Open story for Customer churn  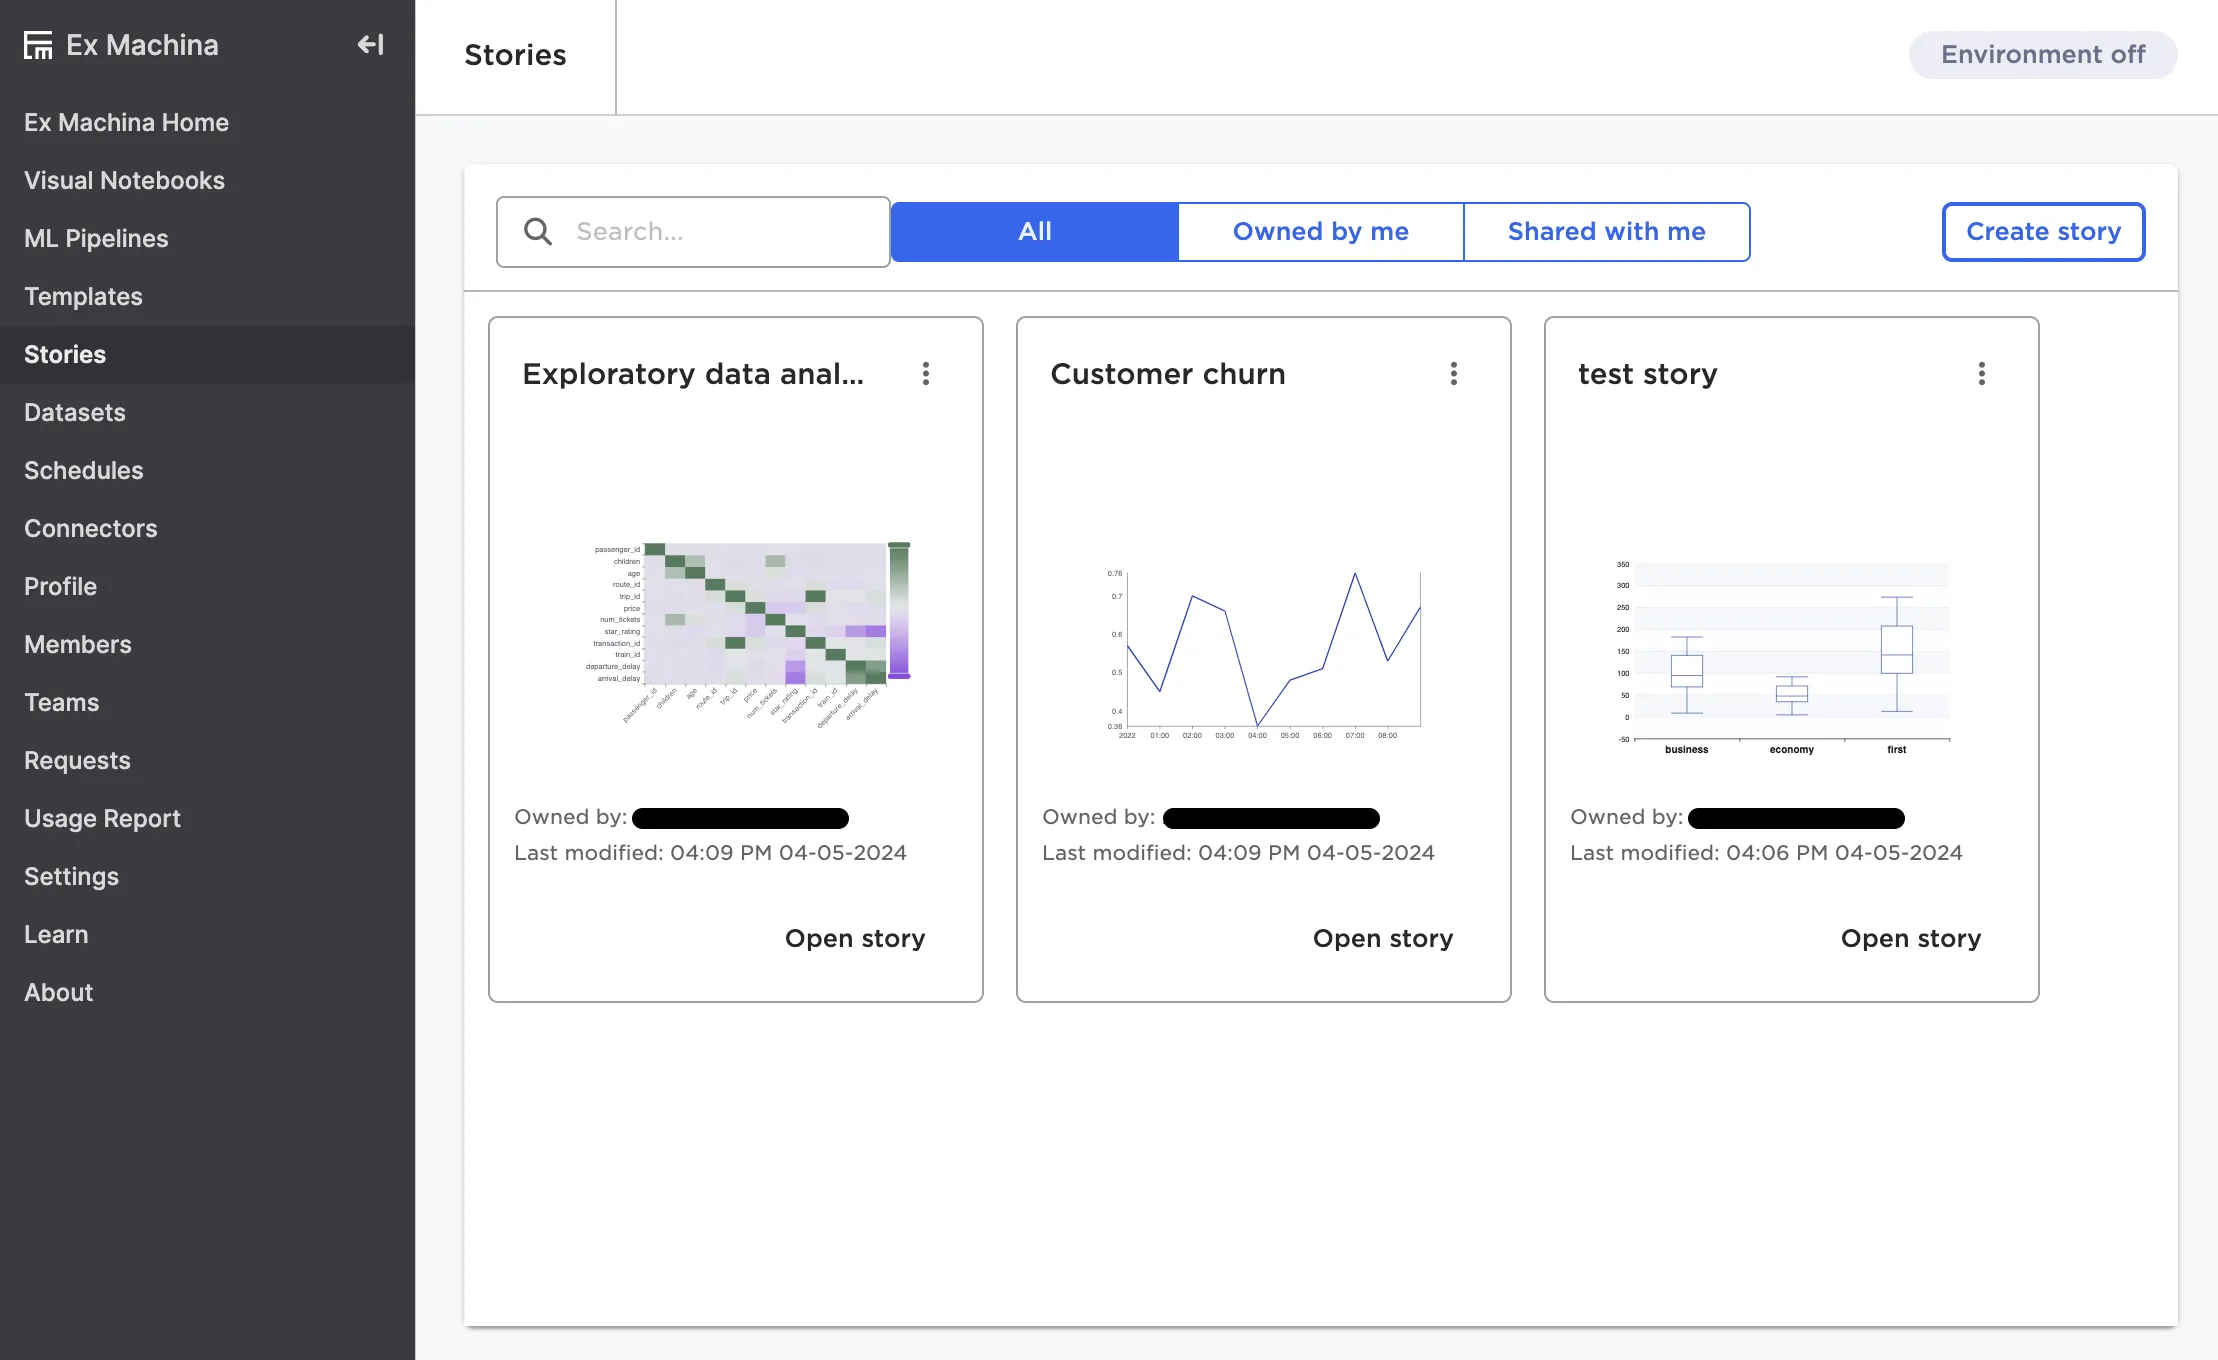click(1382, 938)
